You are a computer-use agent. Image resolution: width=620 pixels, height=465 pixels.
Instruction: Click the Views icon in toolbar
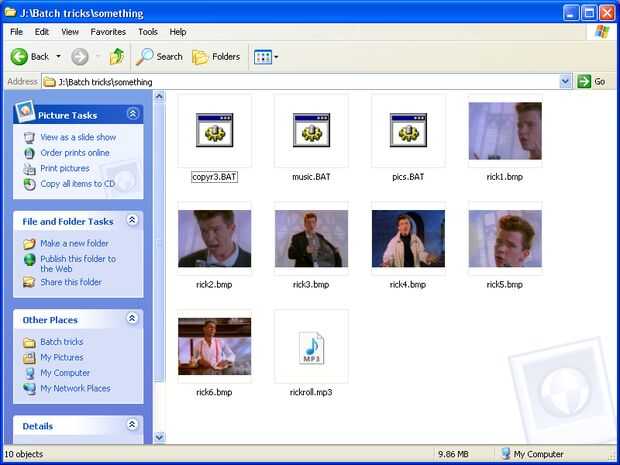pos(263,57)
